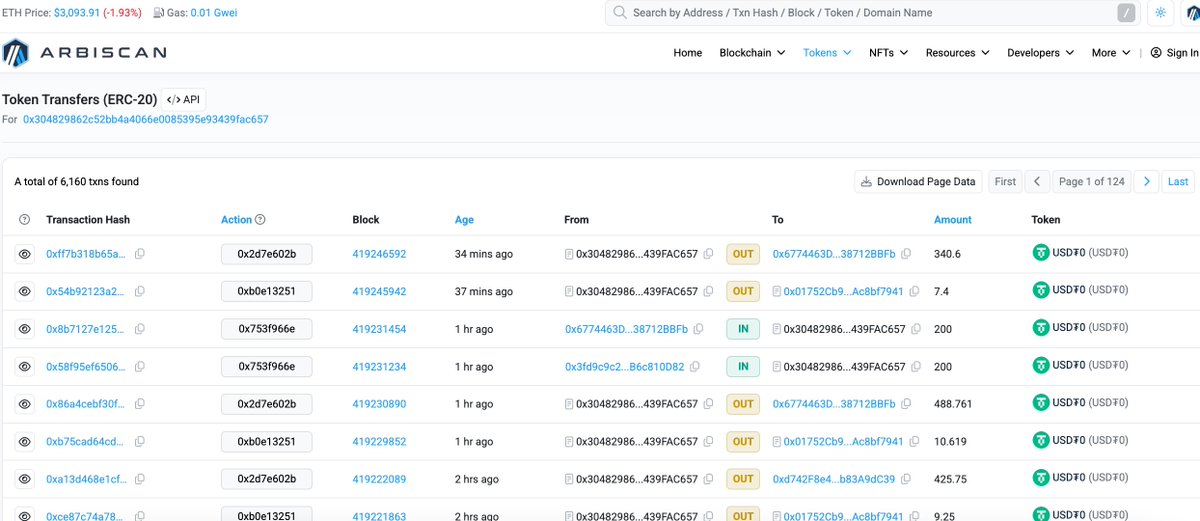Click USD₮0 token icon in 340.6 row
This screenshot has width=1200, height=521.
pyautogui.click(x=1041, y=254)
